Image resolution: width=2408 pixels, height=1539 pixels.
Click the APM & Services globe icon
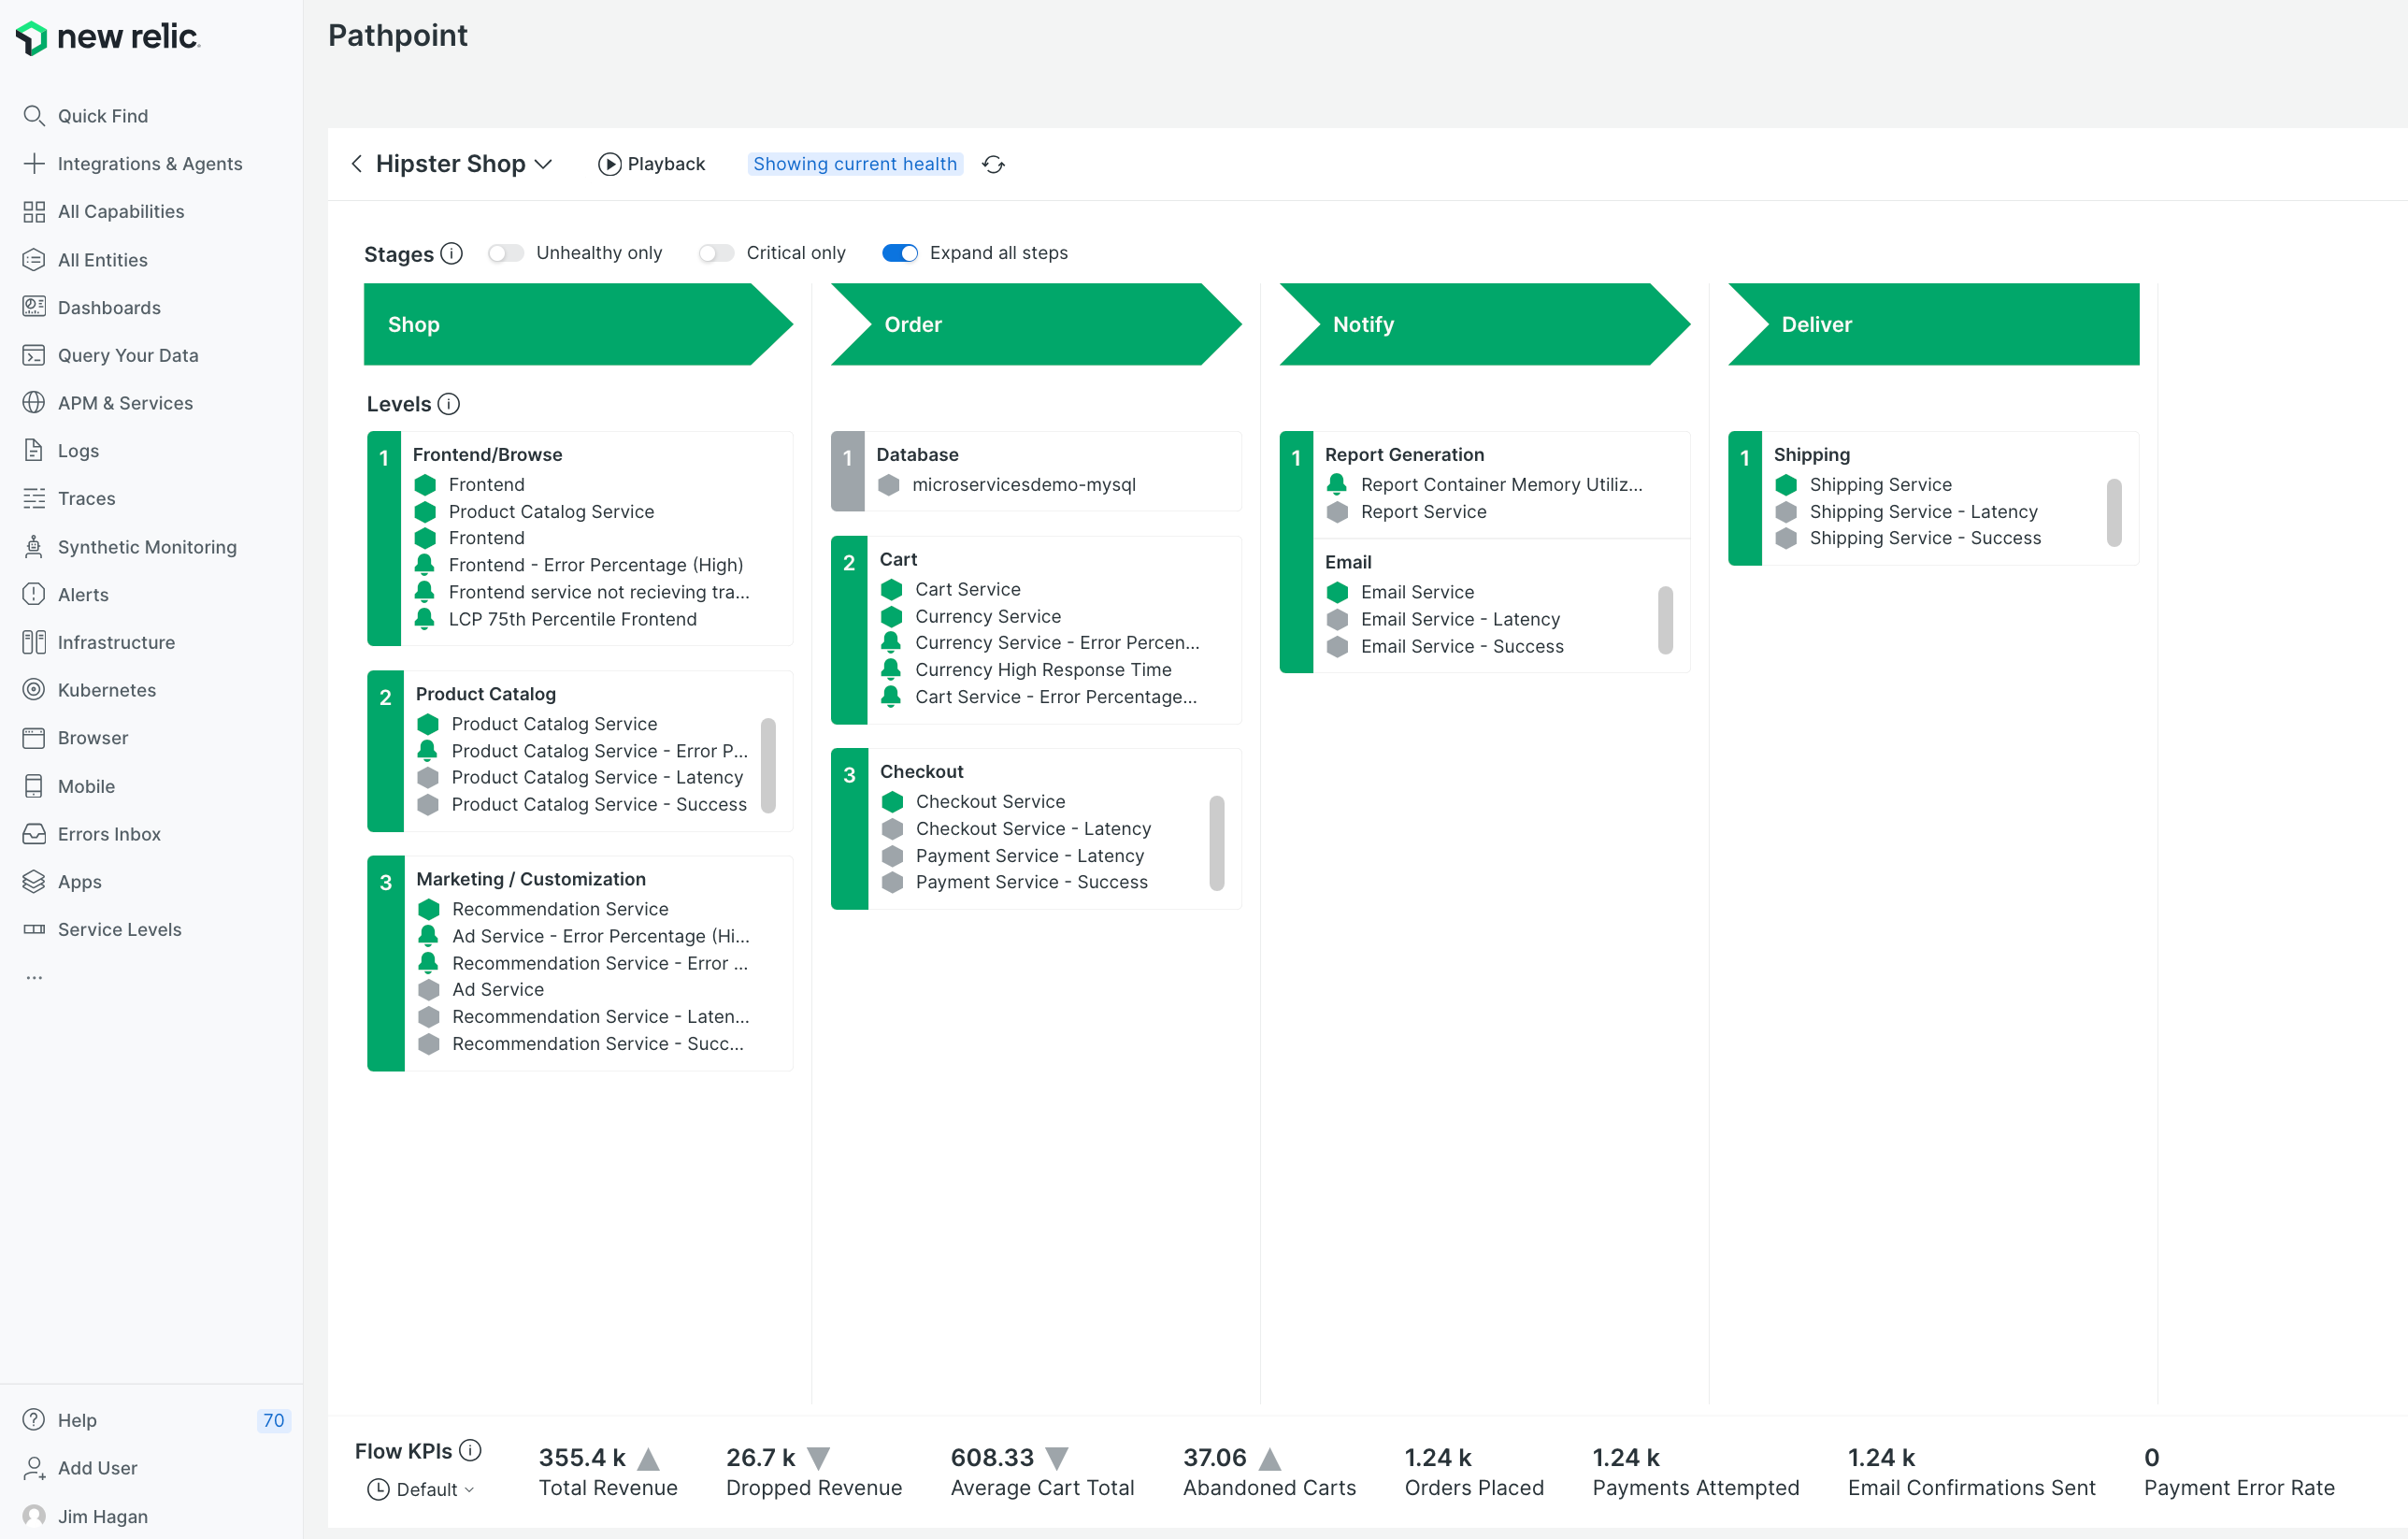(34, 403)
